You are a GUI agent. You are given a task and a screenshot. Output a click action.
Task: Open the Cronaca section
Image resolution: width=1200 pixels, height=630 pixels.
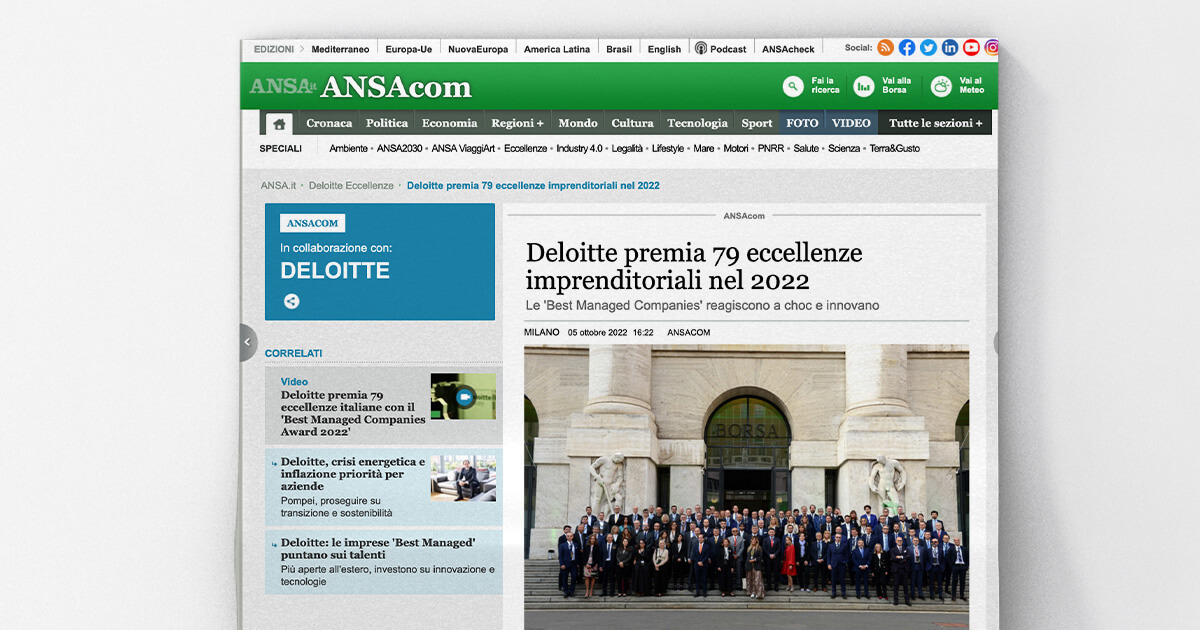point(329,123)
